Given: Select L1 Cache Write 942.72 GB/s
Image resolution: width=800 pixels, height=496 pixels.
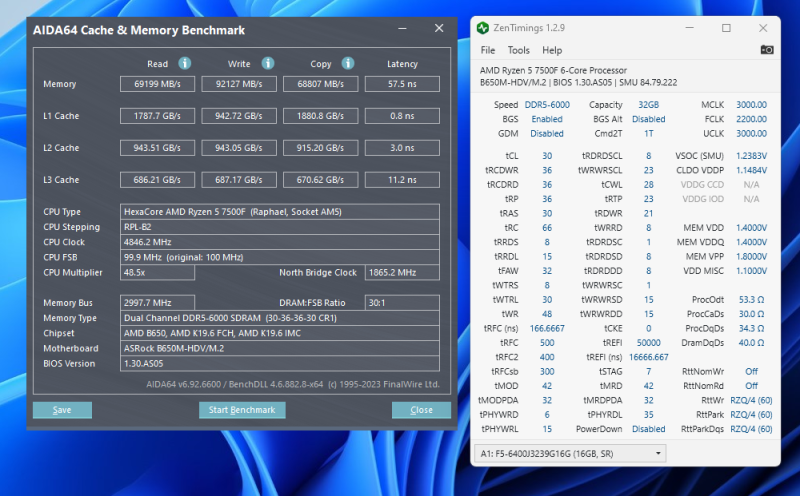Looking at the screenshot, I should point(239,116).
